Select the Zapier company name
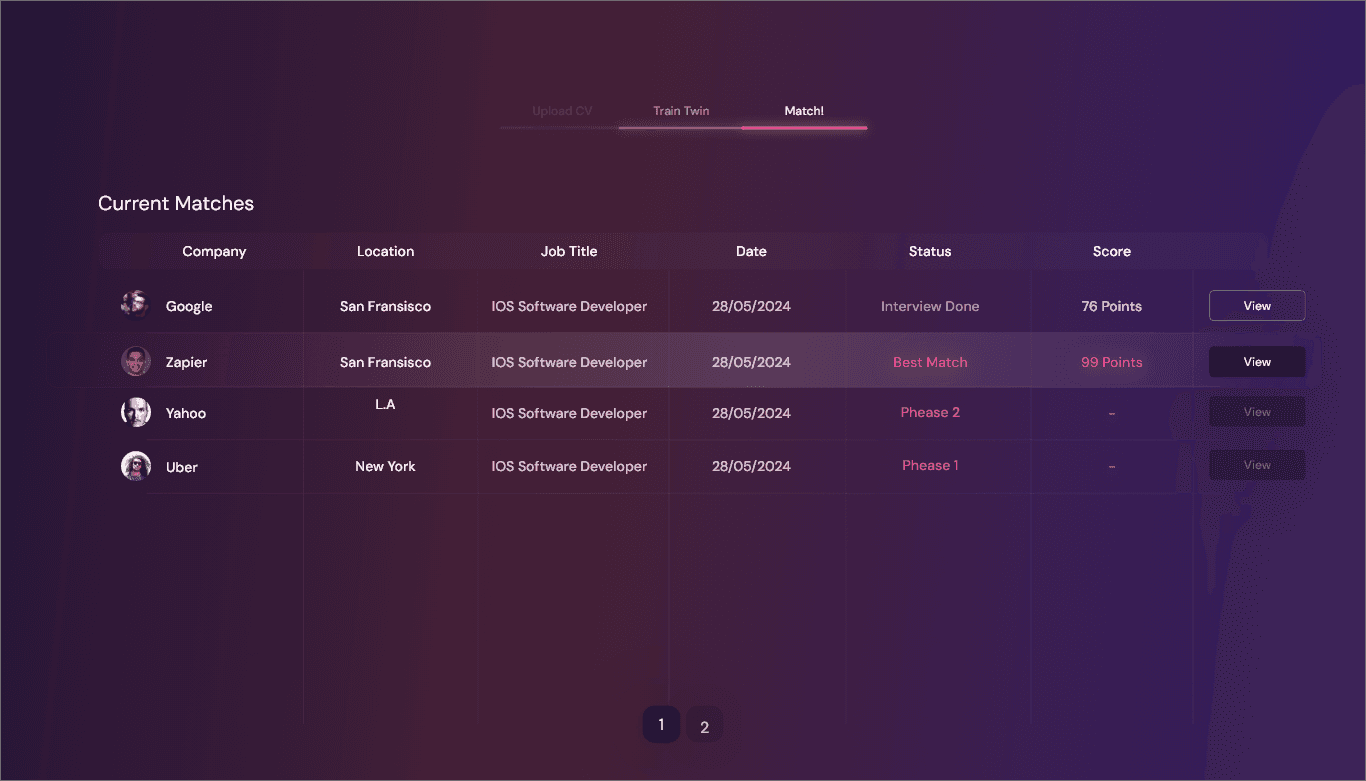The image size is (1366, 781). point(186,362)
